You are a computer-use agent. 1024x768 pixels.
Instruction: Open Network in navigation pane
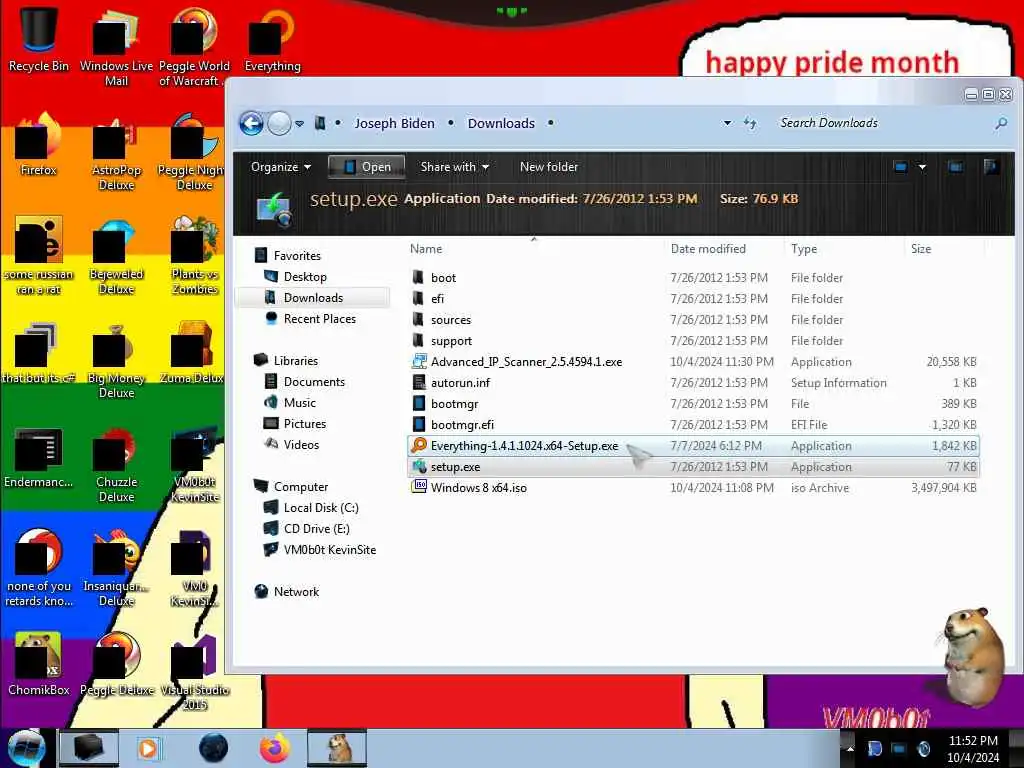[296, 592]
